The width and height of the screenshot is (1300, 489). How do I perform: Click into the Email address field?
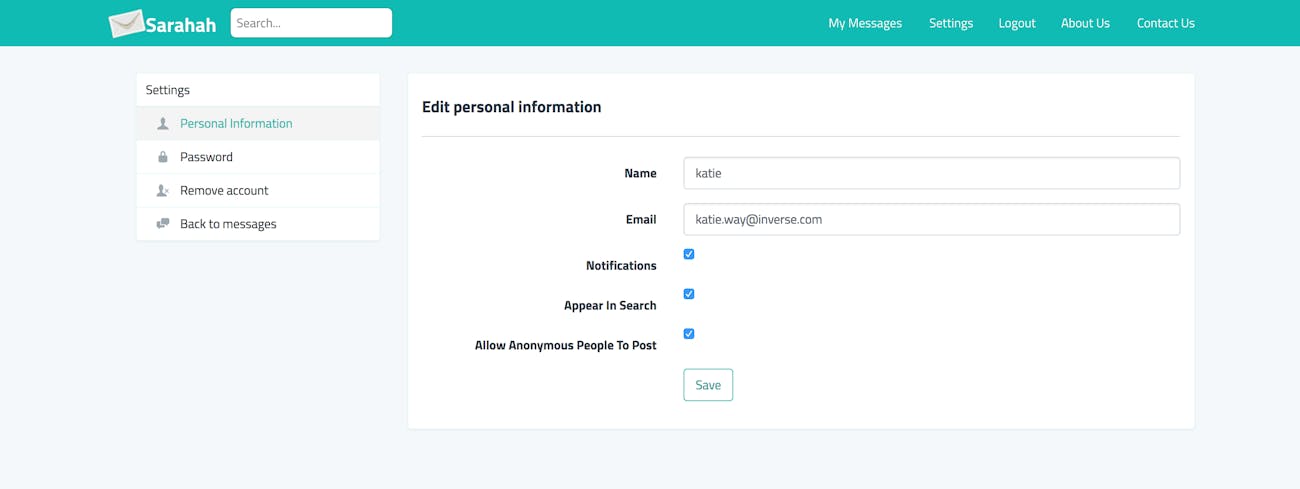932,219
